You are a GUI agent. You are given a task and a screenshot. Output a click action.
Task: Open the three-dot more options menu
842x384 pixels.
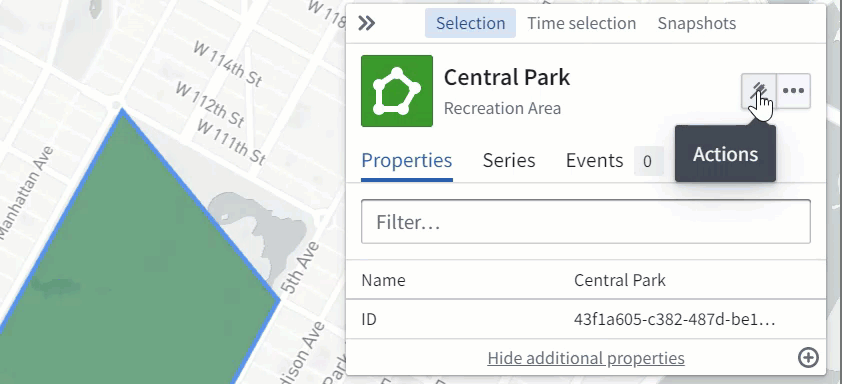pos(793,91)
